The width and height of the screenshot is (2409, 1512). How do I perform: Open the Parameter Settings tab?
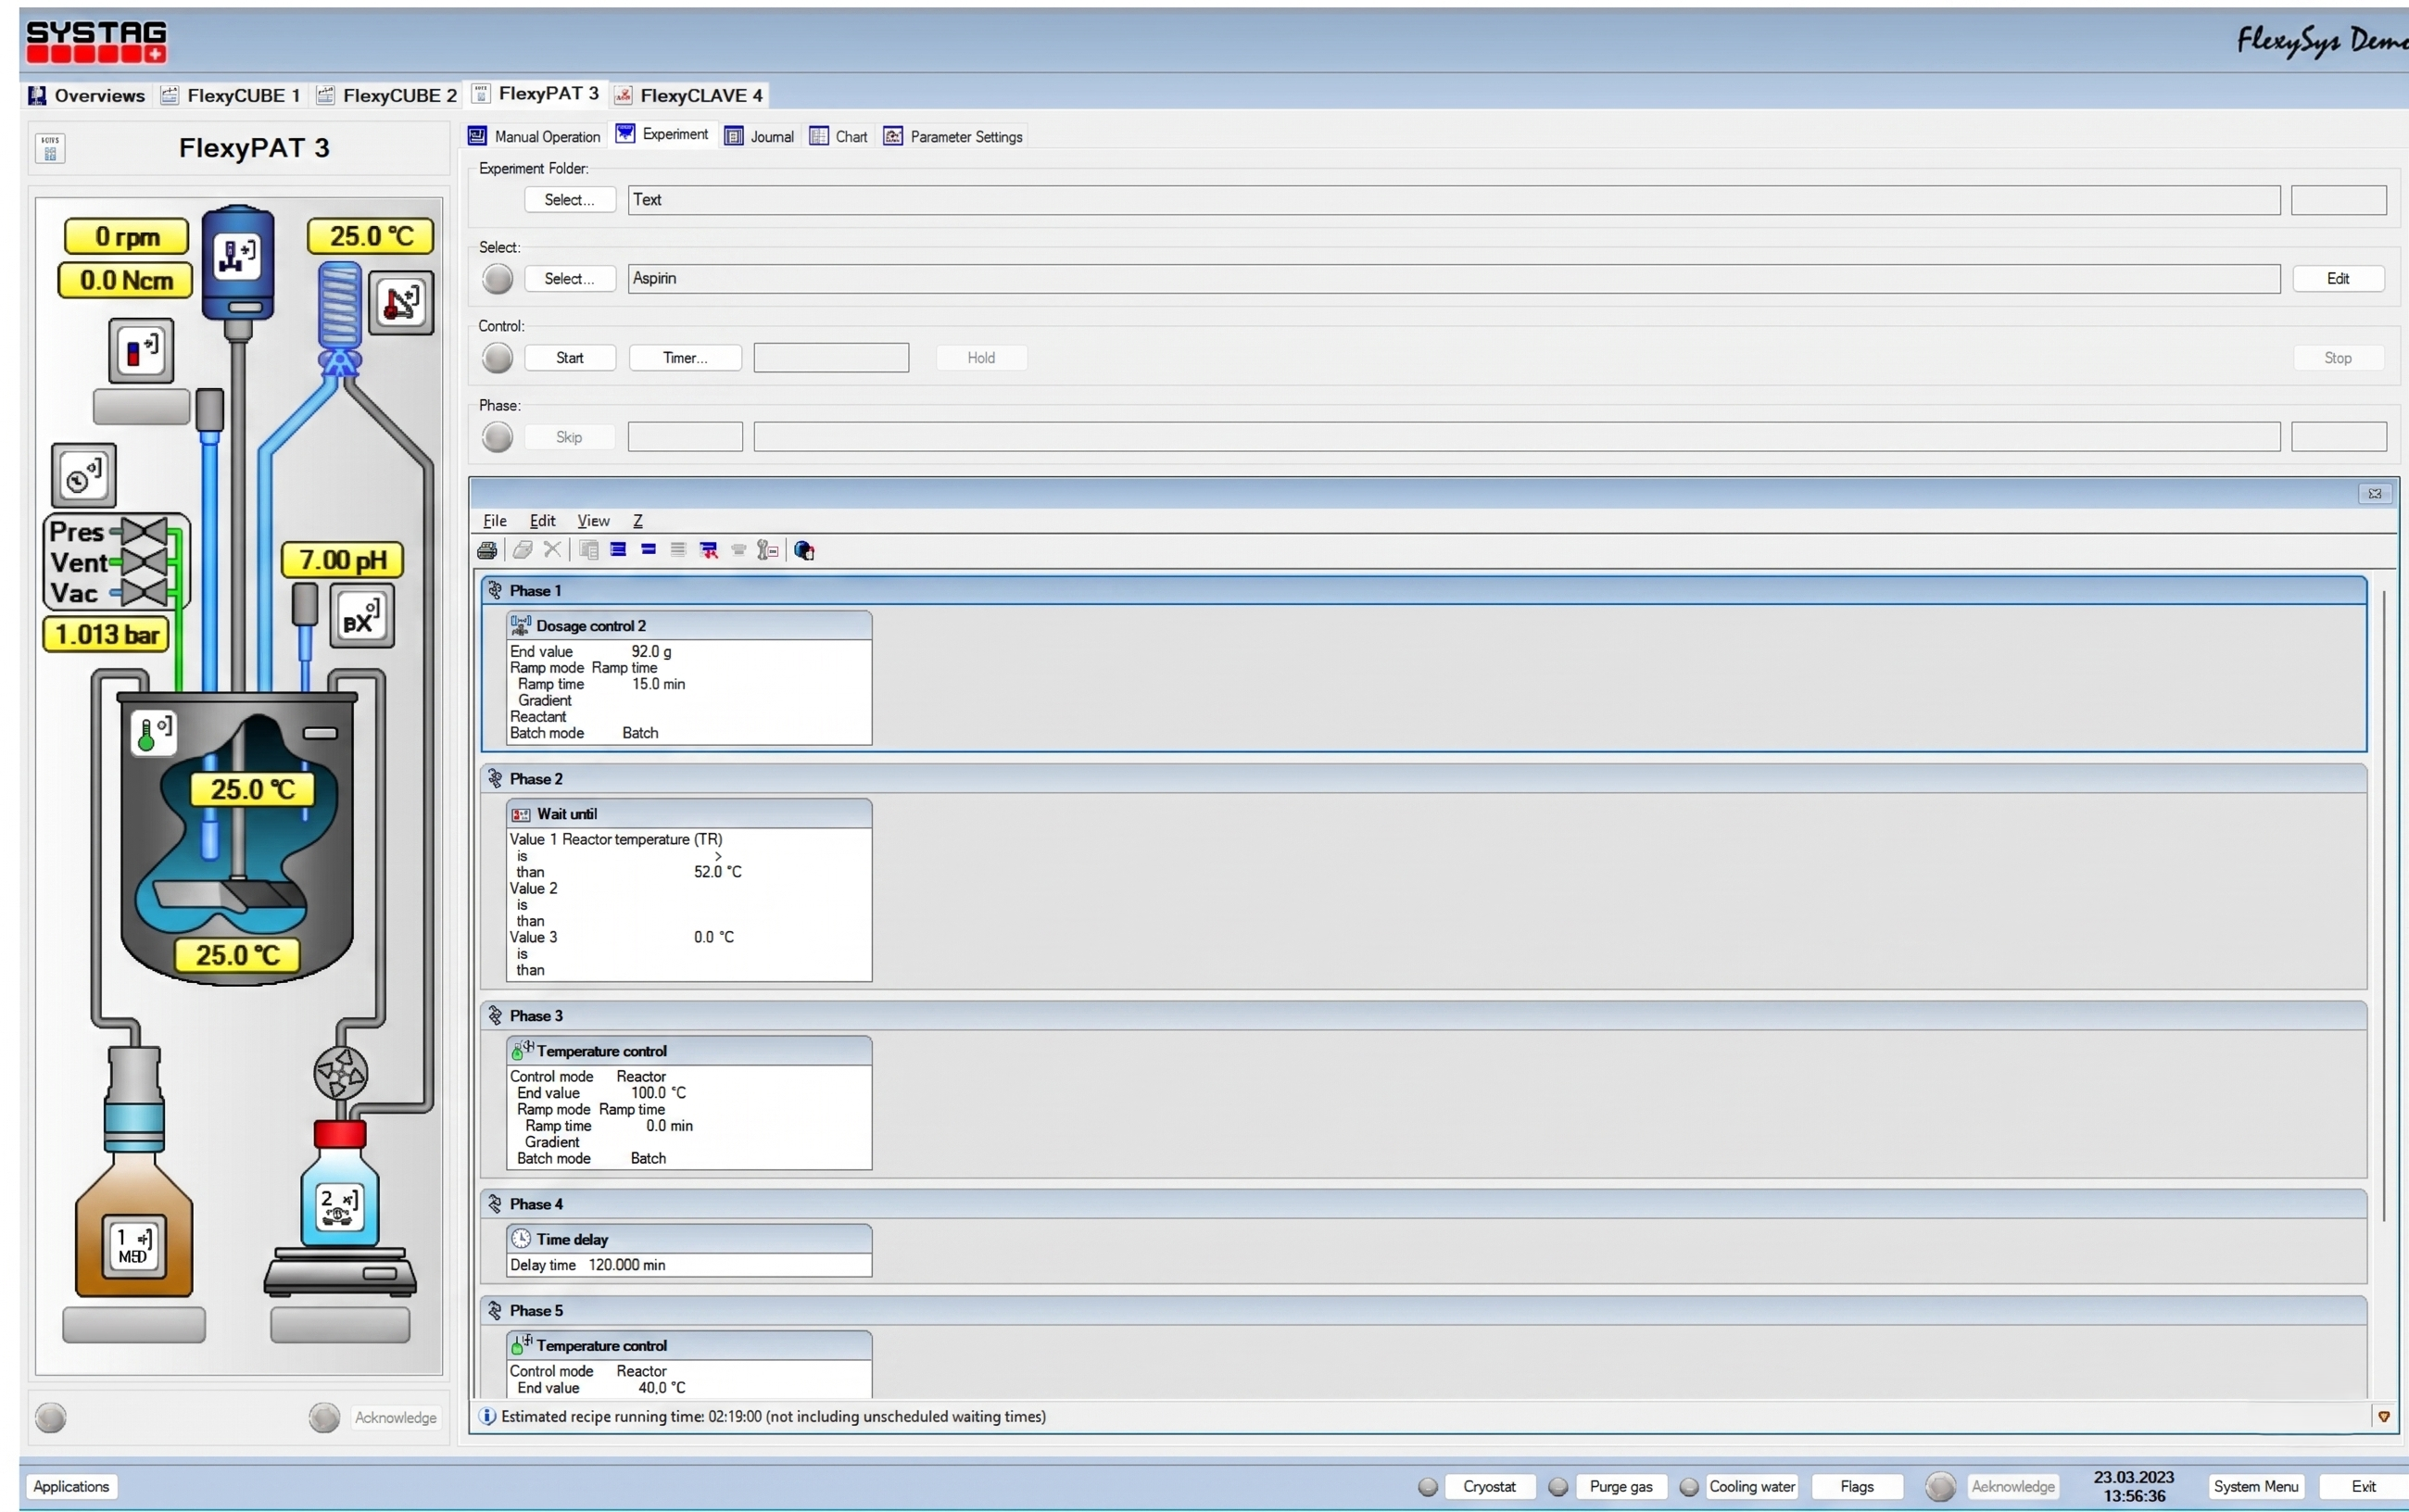click(954, 136)
